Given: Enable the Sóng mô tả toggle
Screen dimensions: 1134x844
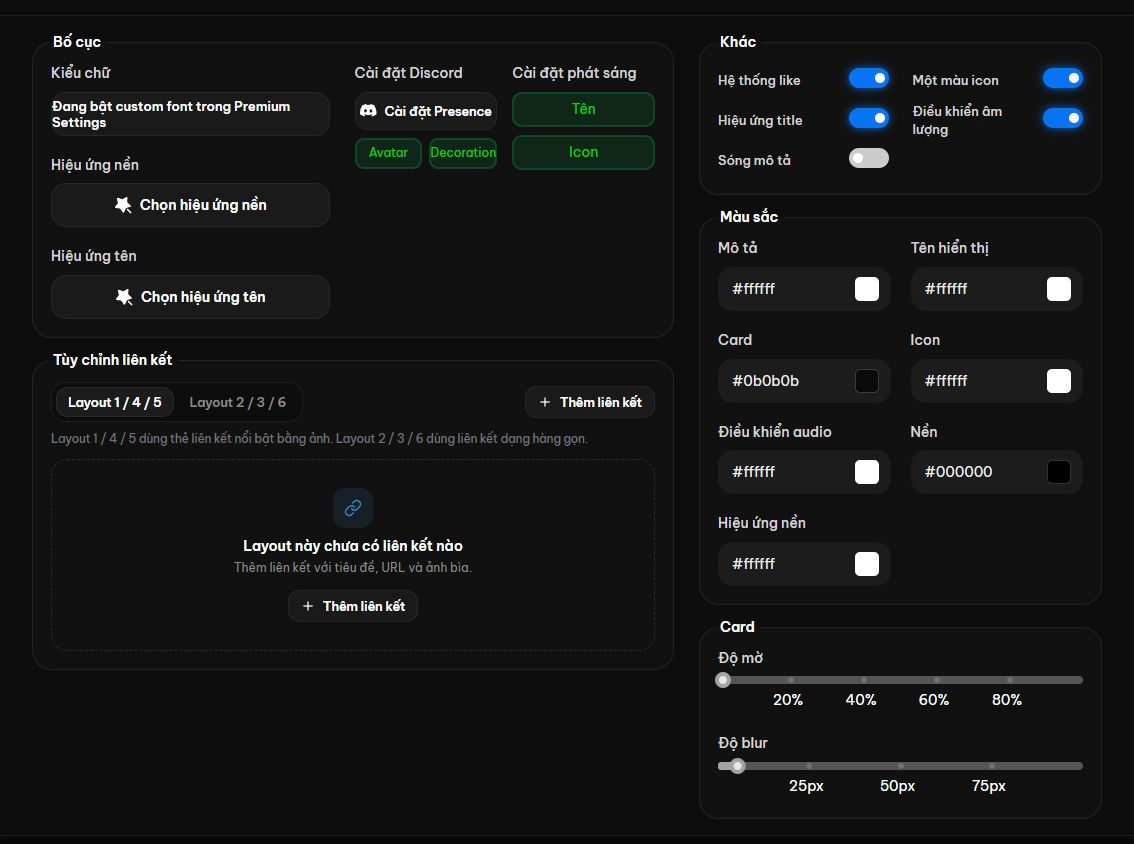Looking at the screenshot, I should tap(869, 158).
